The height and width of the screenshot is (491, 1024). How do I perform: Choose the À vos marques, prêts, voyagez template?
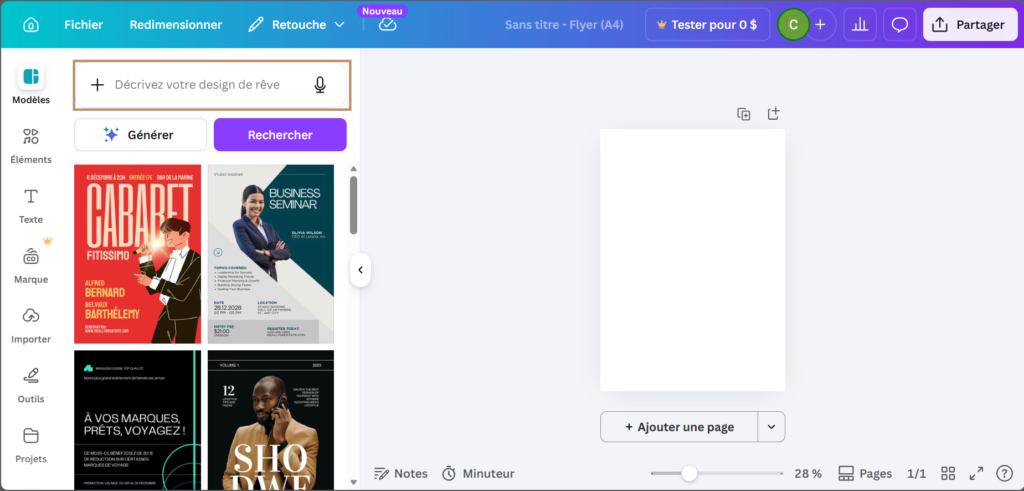138,419
